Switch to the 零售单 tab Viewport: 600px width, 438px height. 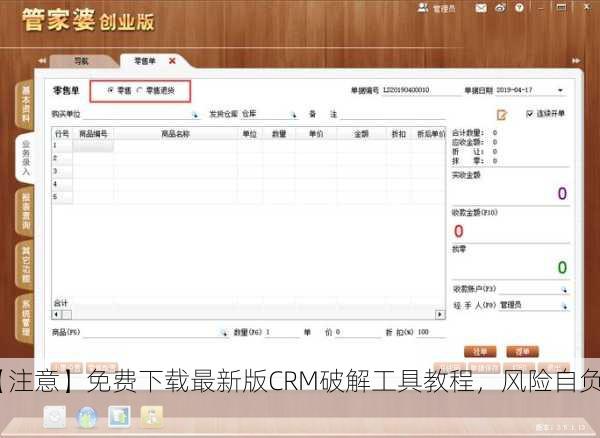tap(145, 61)
